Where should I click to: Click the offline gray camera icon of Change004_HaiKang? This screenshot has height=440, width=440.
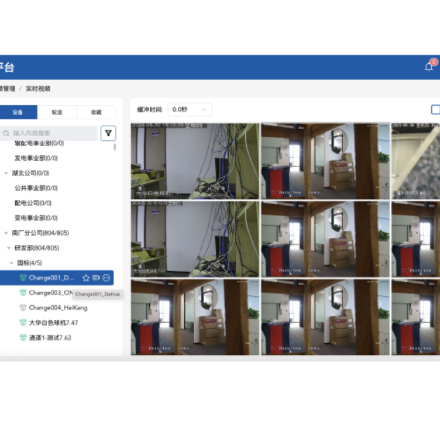(x=23, y=308)
